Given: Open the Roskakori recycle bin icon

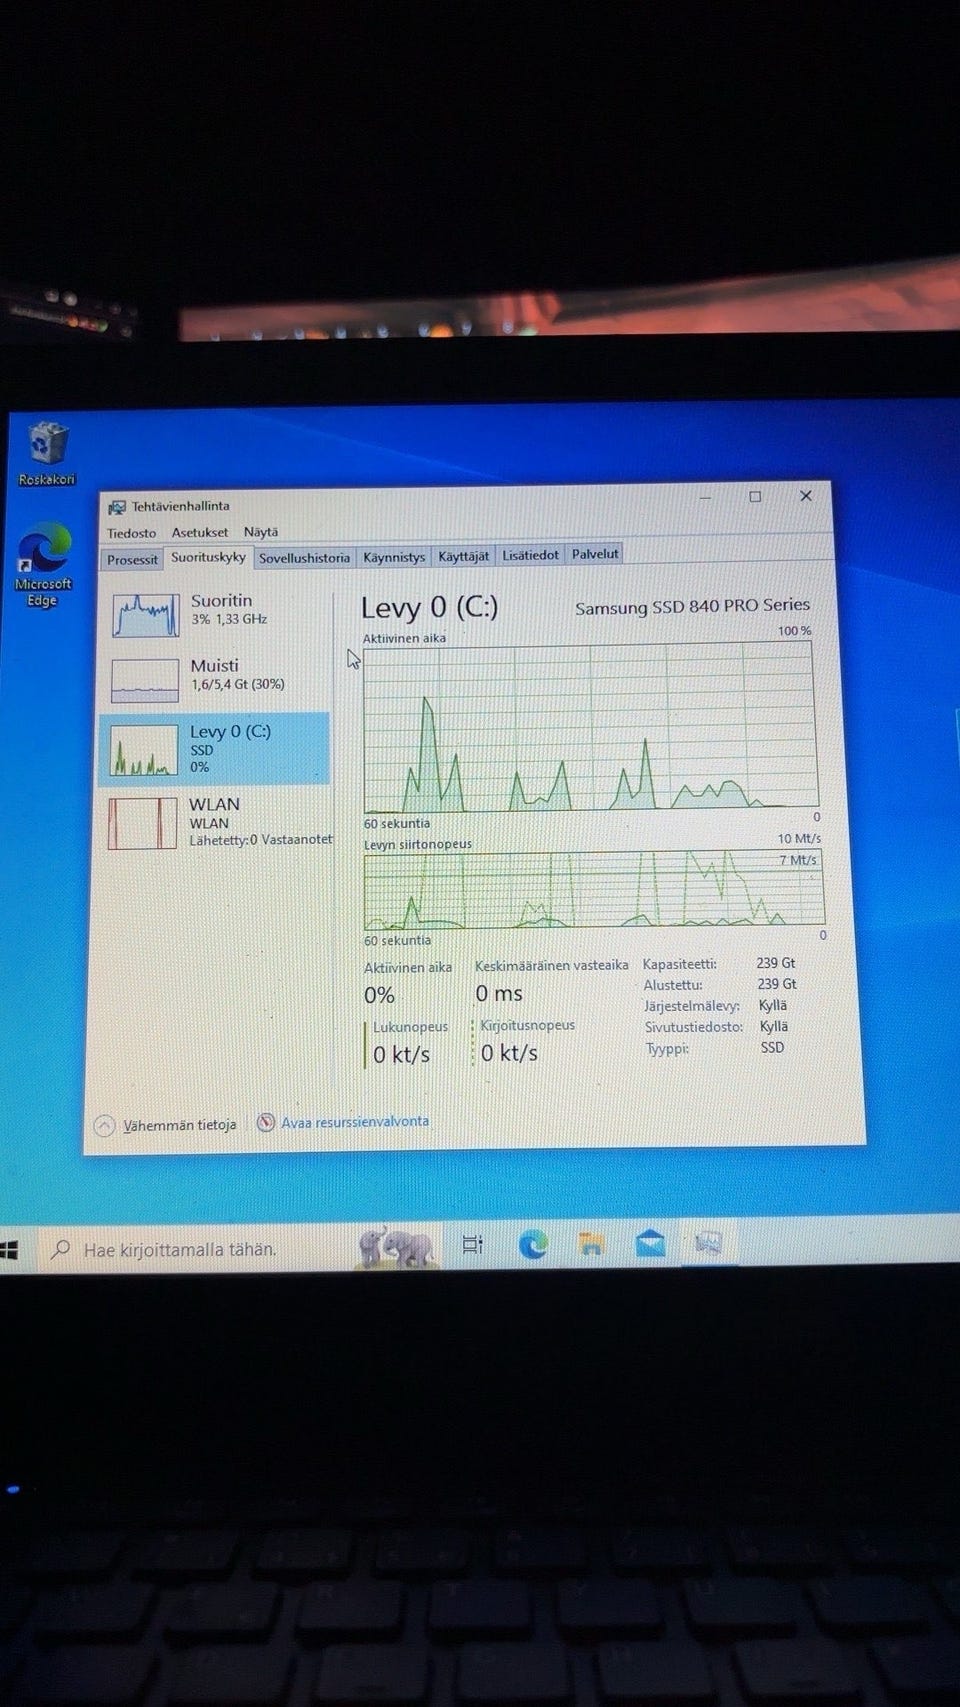Looking at the screenshot, I should click(x=47, y=452).
